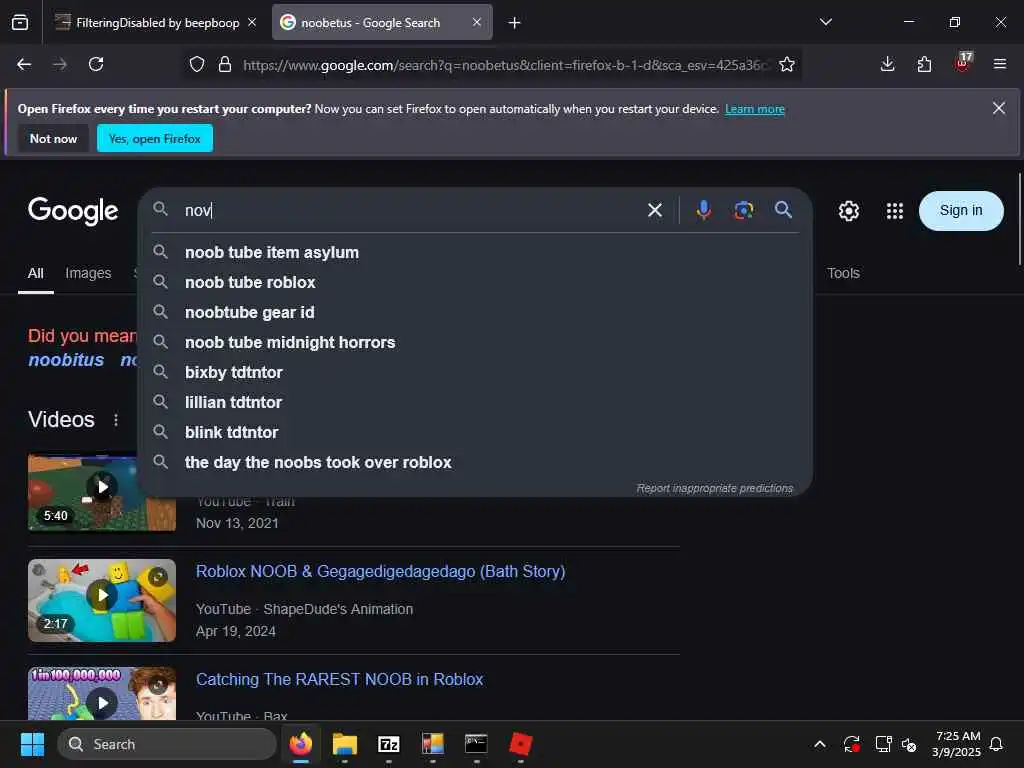This screenshot has height=768, width=1024.
Task: Click the page vertical scrollbar
Action: click(x=1019, y=219)
